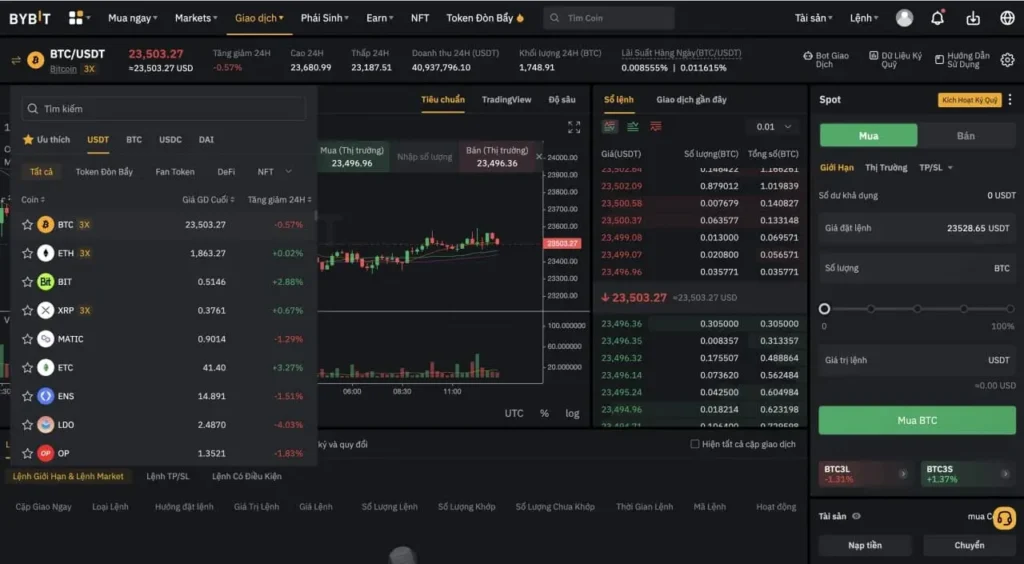The image size is (1024, 564).
Task: Toggle asset visibility eye icon
Action: point(856,516)
